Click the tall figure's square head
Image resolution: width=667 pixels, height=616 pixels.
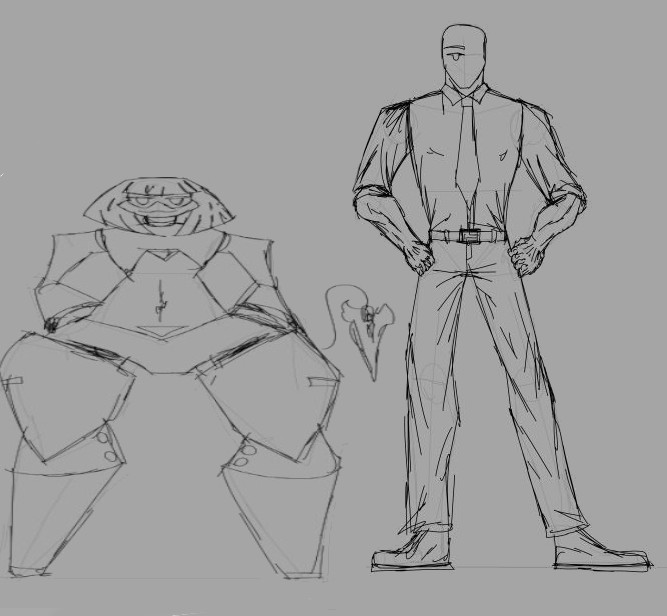tap(464, 54)
